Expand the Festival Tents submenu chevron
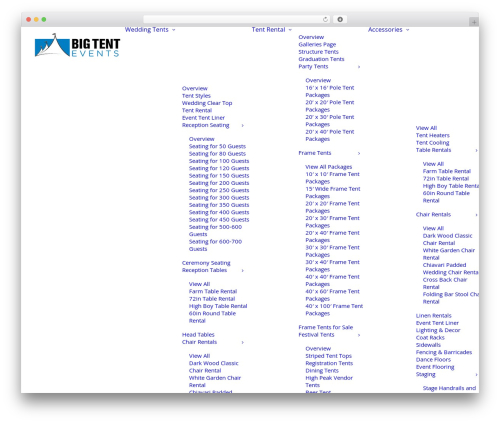This screenshot has height=423, width=500. coord(359,335)
